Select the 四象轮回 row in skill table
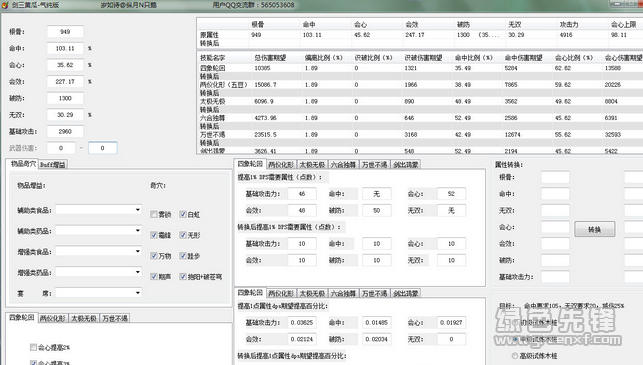This screenshot has height=365, width=643. pyautogui.click(x=420, y=68)
